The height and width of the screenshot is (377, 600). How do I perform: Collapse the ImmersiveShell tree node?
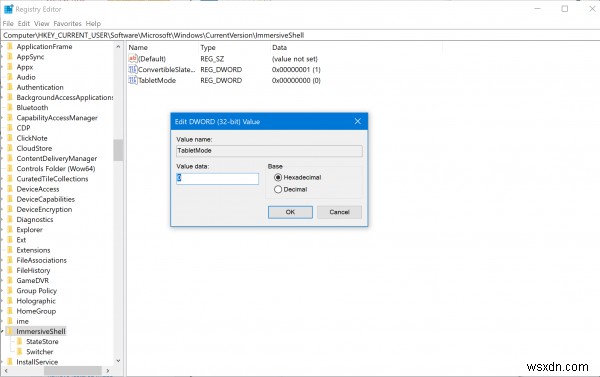coord(2,331)
